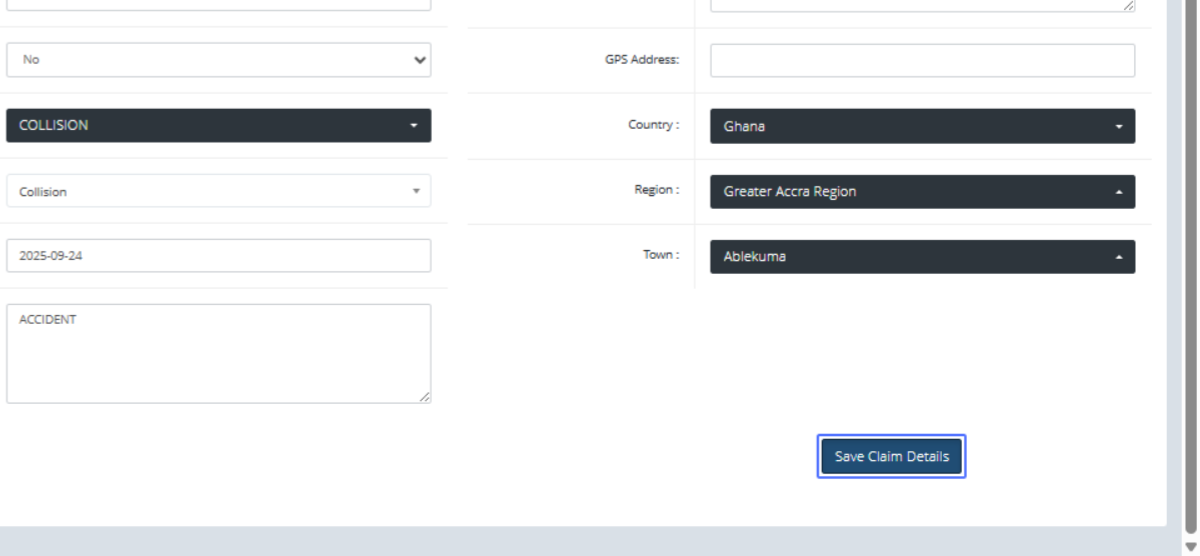Image resolution: width=1200 pixels, height=556 pixels.
Task: Grab the ACCIDENT text area resize handle
Action: point(425,397)
